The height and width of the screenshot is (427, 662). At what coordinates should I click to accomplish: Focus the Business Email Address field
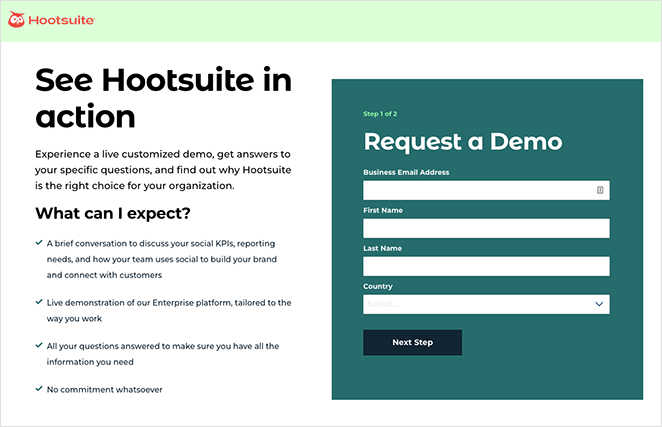coord(486,190)
